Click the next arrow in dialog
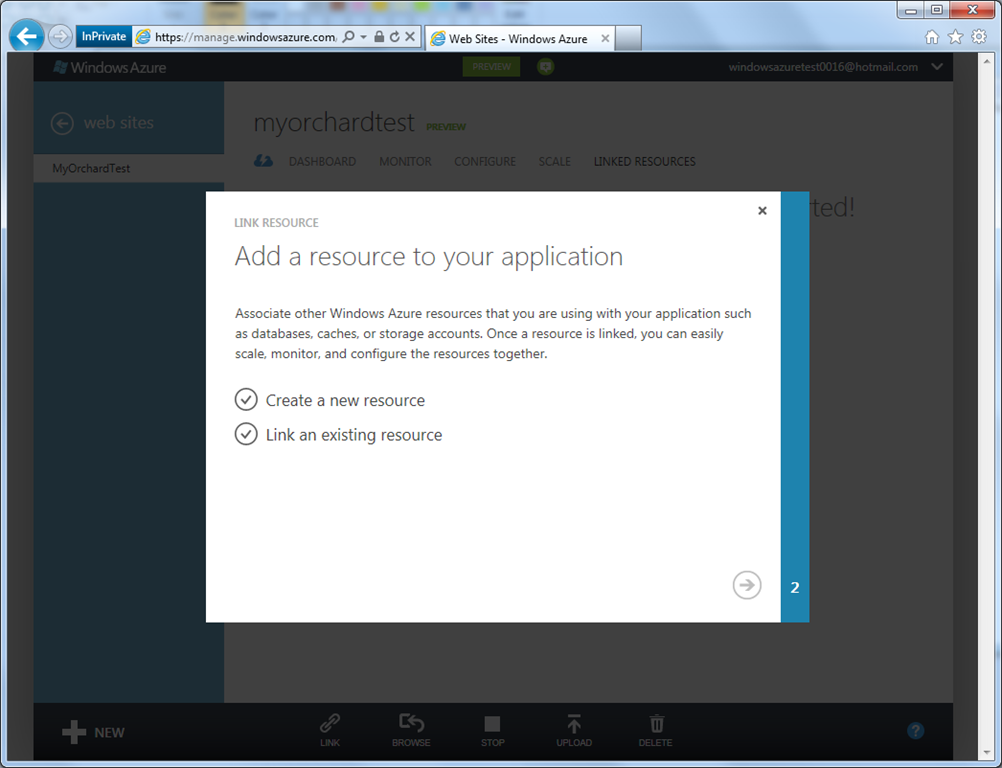This screenshot has width=1002, height=768. pos(746,585)
